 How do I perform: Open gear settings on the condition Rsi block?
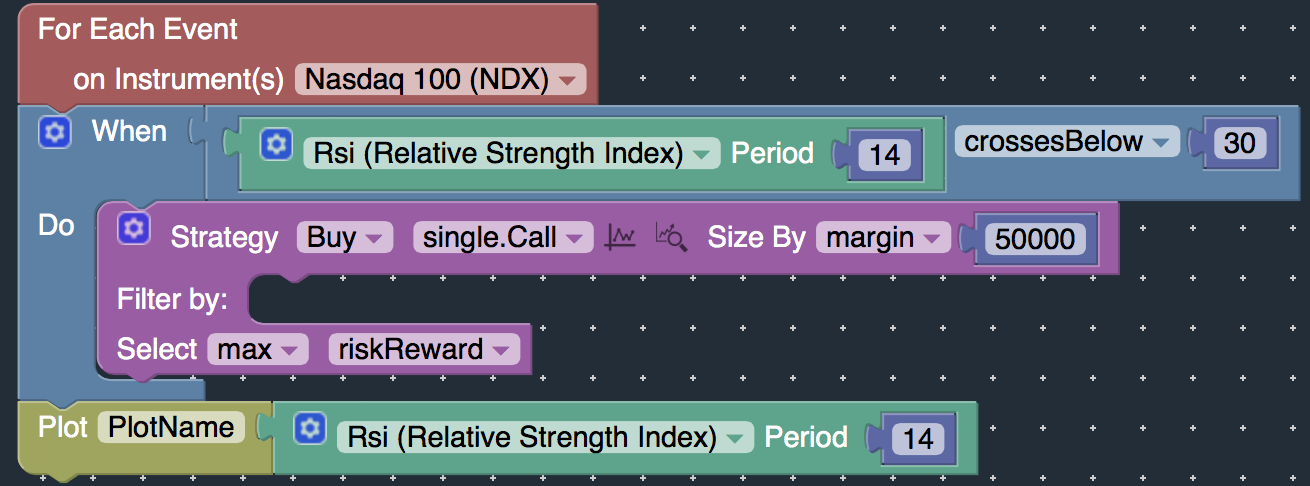[x=275, y=145]
